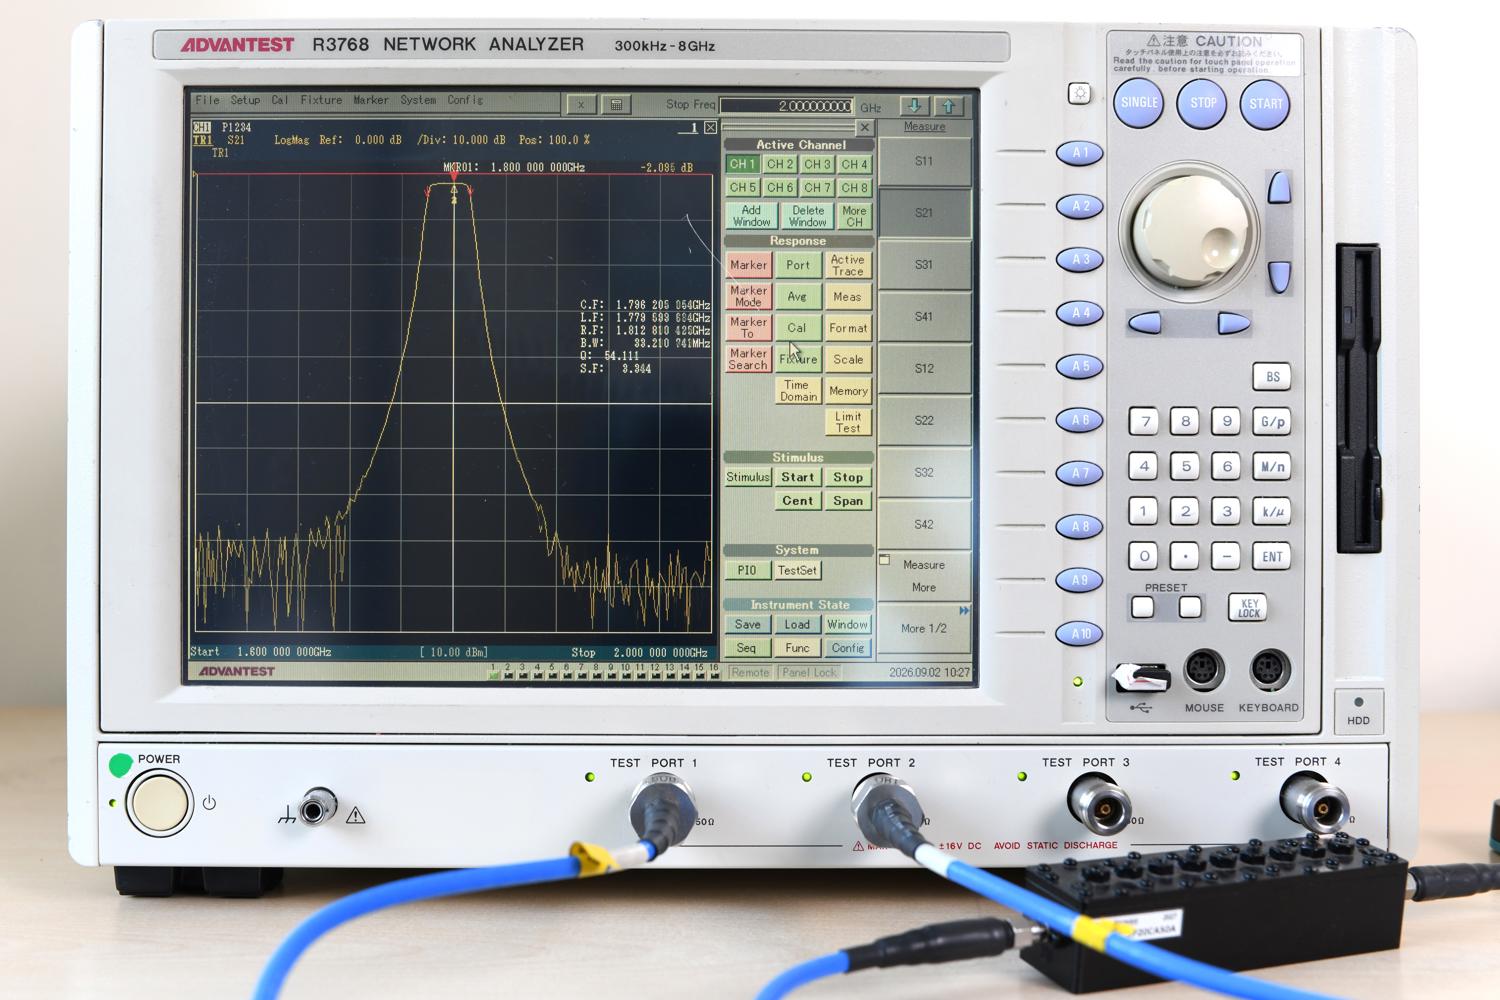Open the Format options

tap(848, 328)
